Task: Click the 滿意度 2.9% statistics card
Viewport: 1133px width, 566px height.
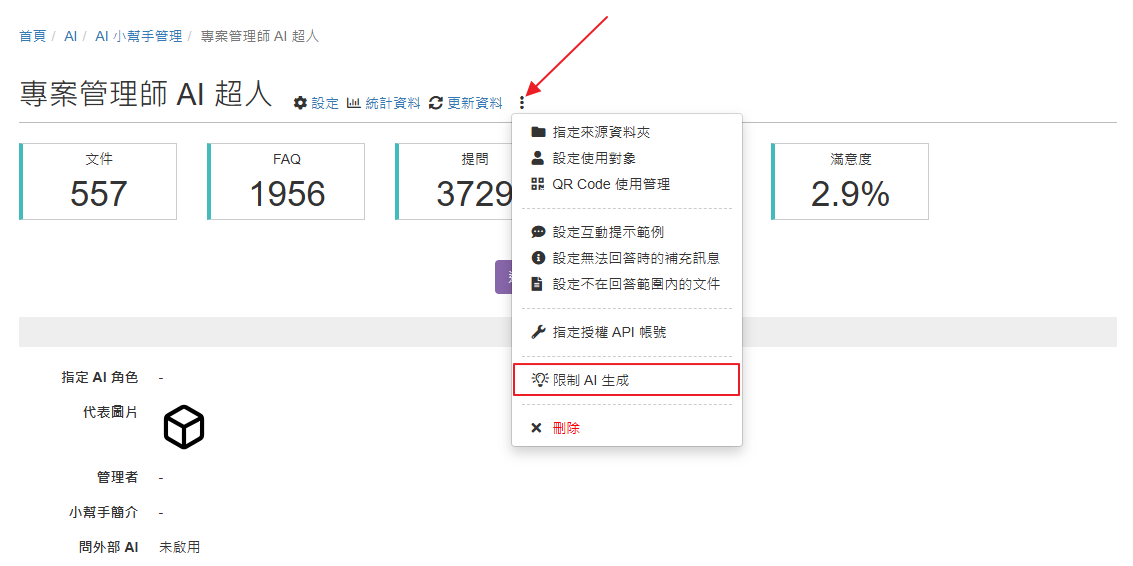Action: coord(850,181)
